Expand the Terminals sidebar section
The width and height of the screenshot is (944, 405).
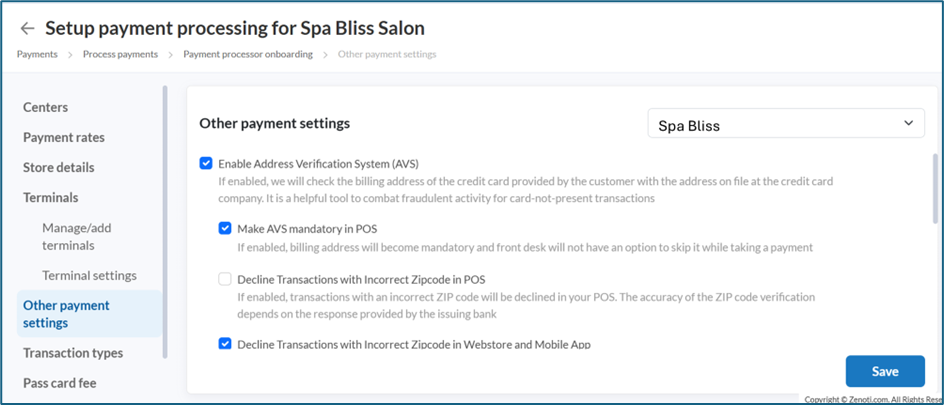point(51,197)
